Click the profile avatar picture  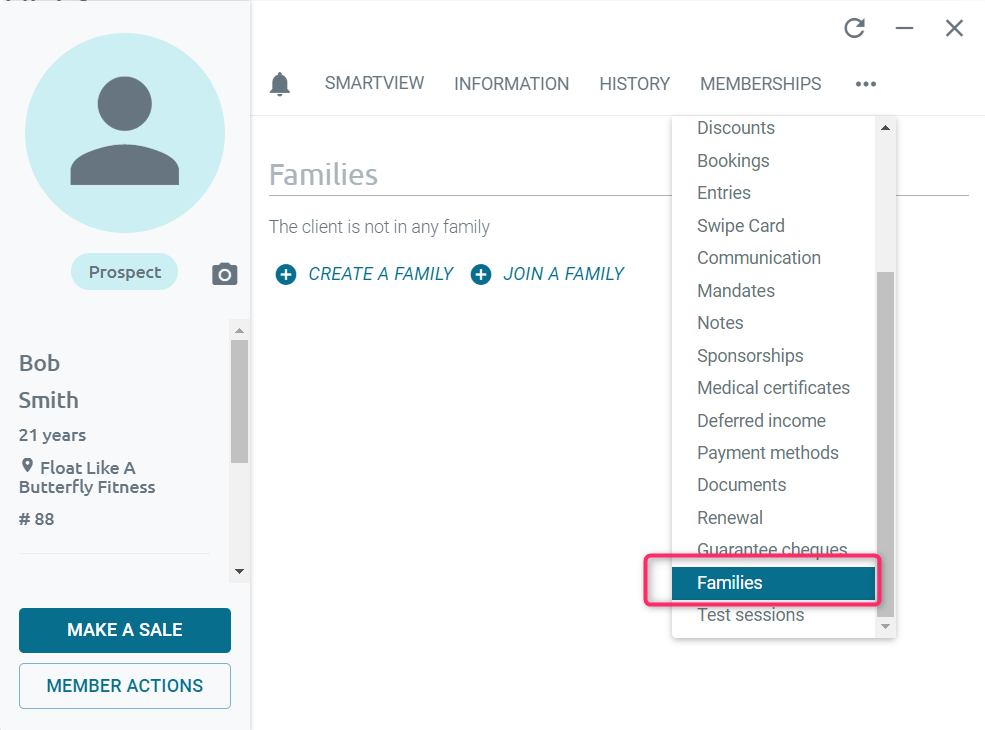pyautogui.click(x=125, y=133)
